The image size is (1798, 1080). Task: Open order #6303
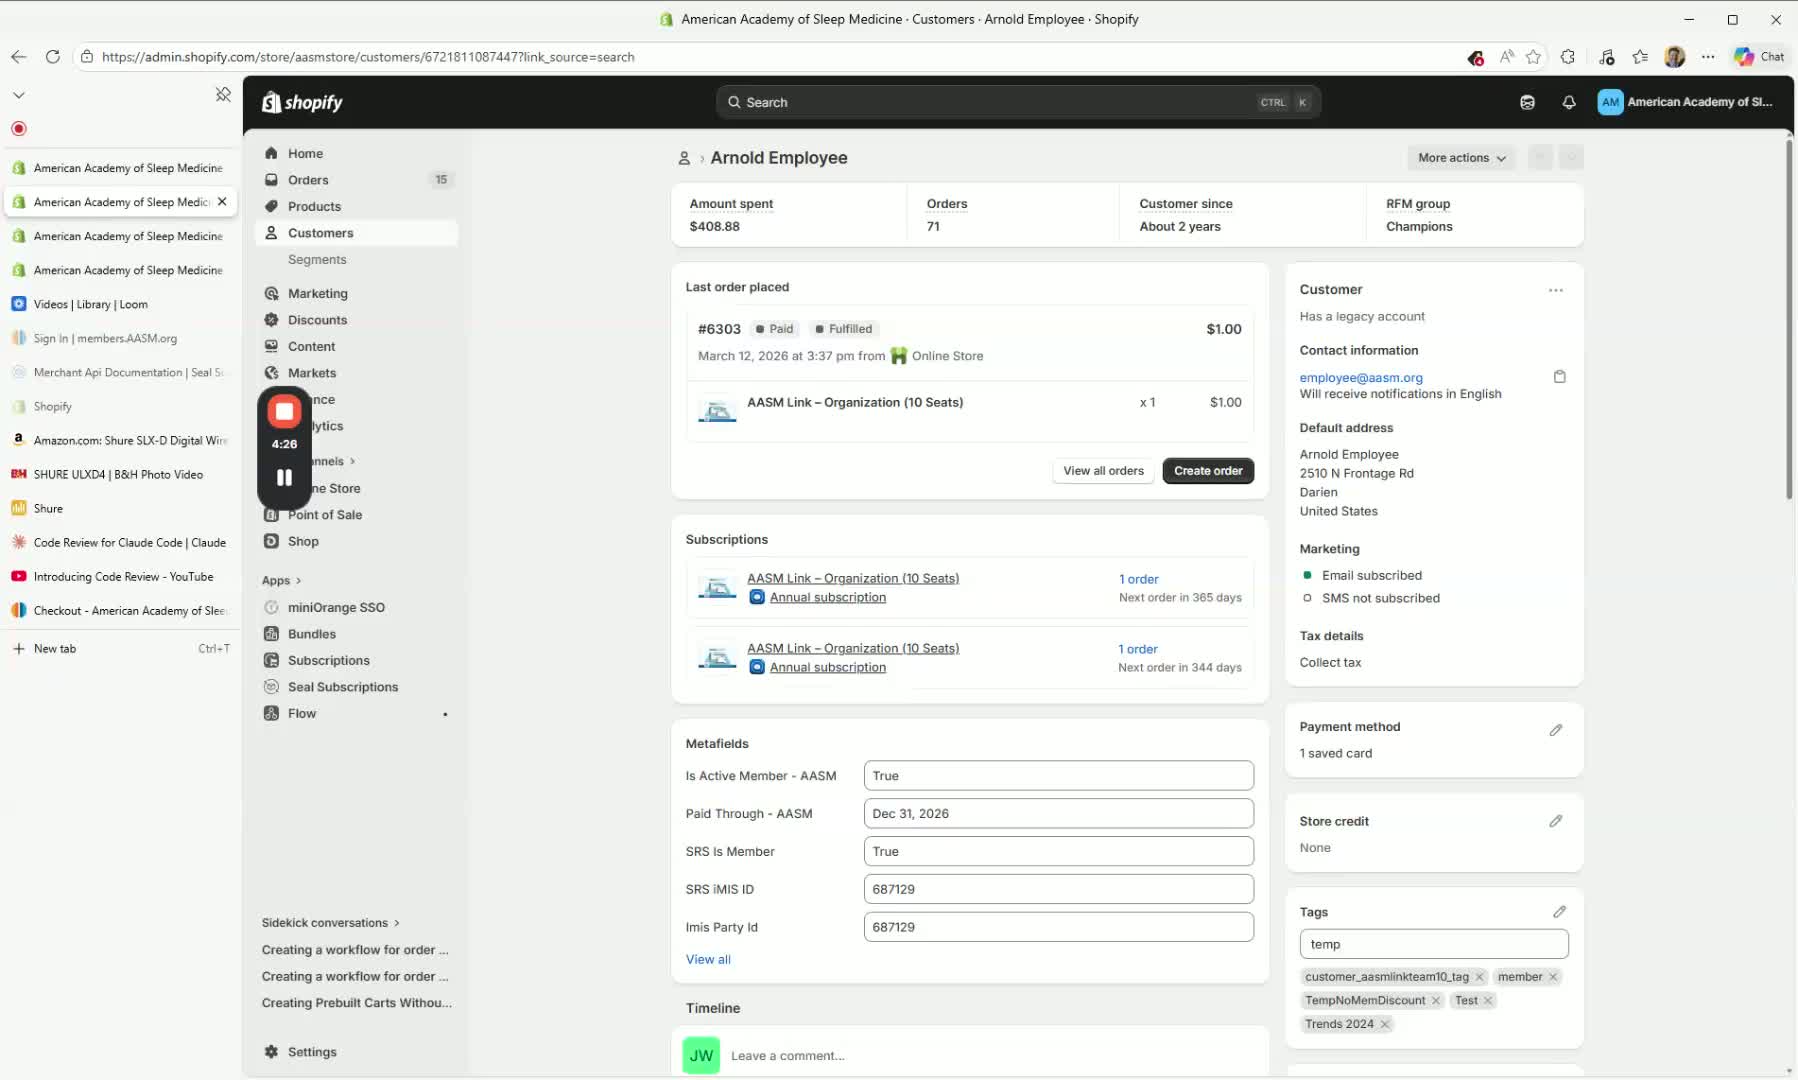(719, 329)
